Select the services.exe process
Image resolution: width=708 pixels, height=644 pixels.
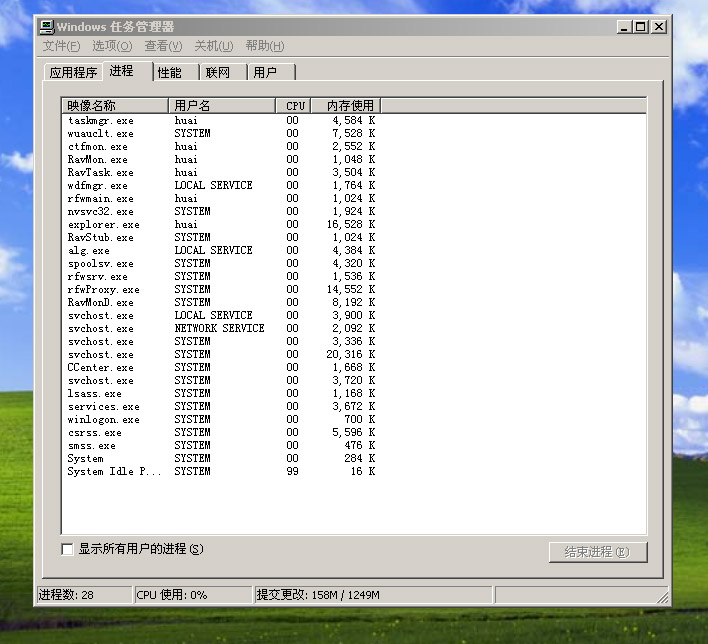point(221,407)
